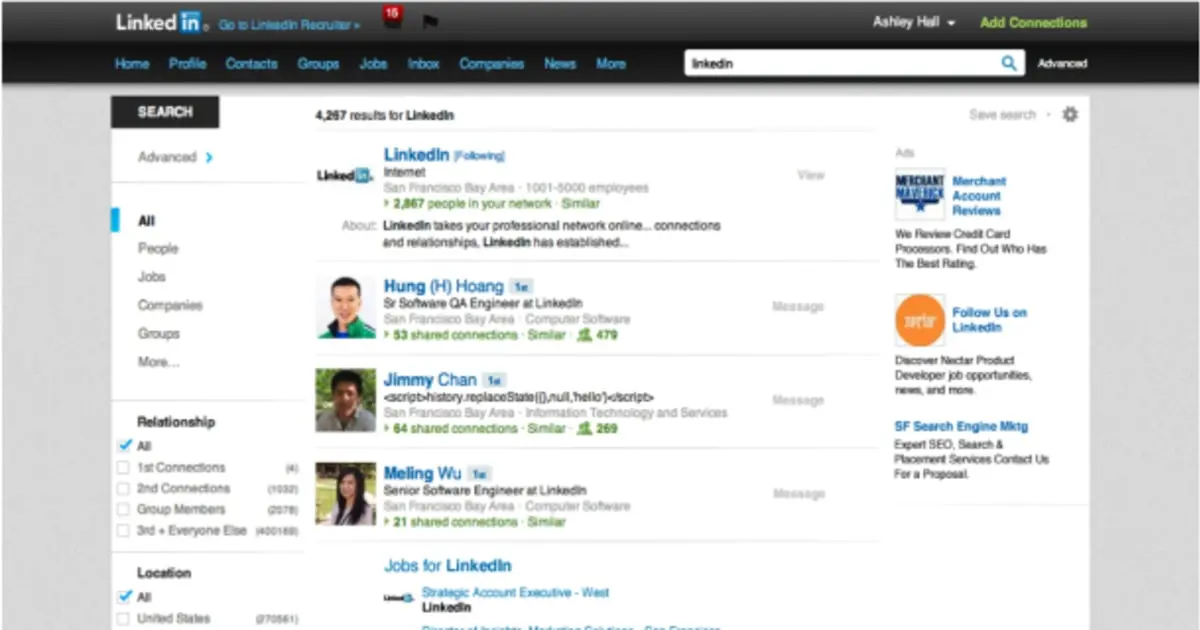Enable 3rd + Everyone Else filter
This screenshot has width=1200, height=630.
click(123, 531)
